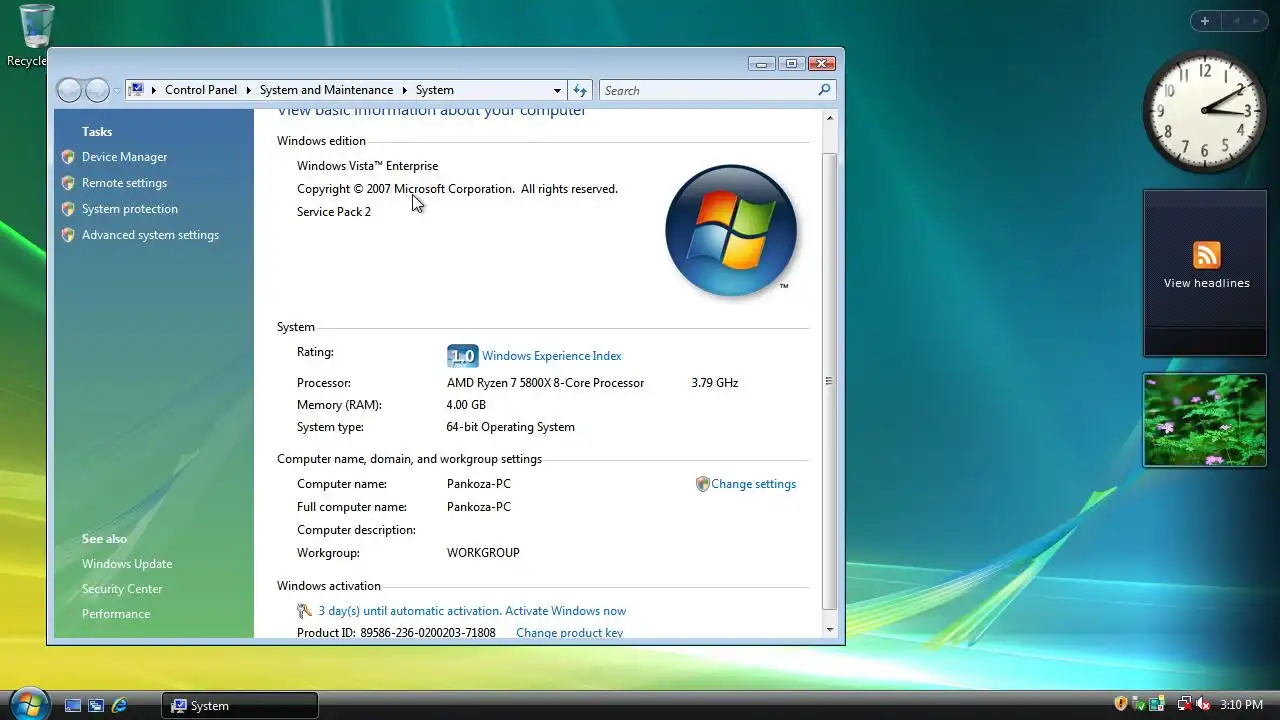Open Remote settings task link
The width and height of the screenshot is (1280, 720).
pyautogui.click(x=124, y=183)
